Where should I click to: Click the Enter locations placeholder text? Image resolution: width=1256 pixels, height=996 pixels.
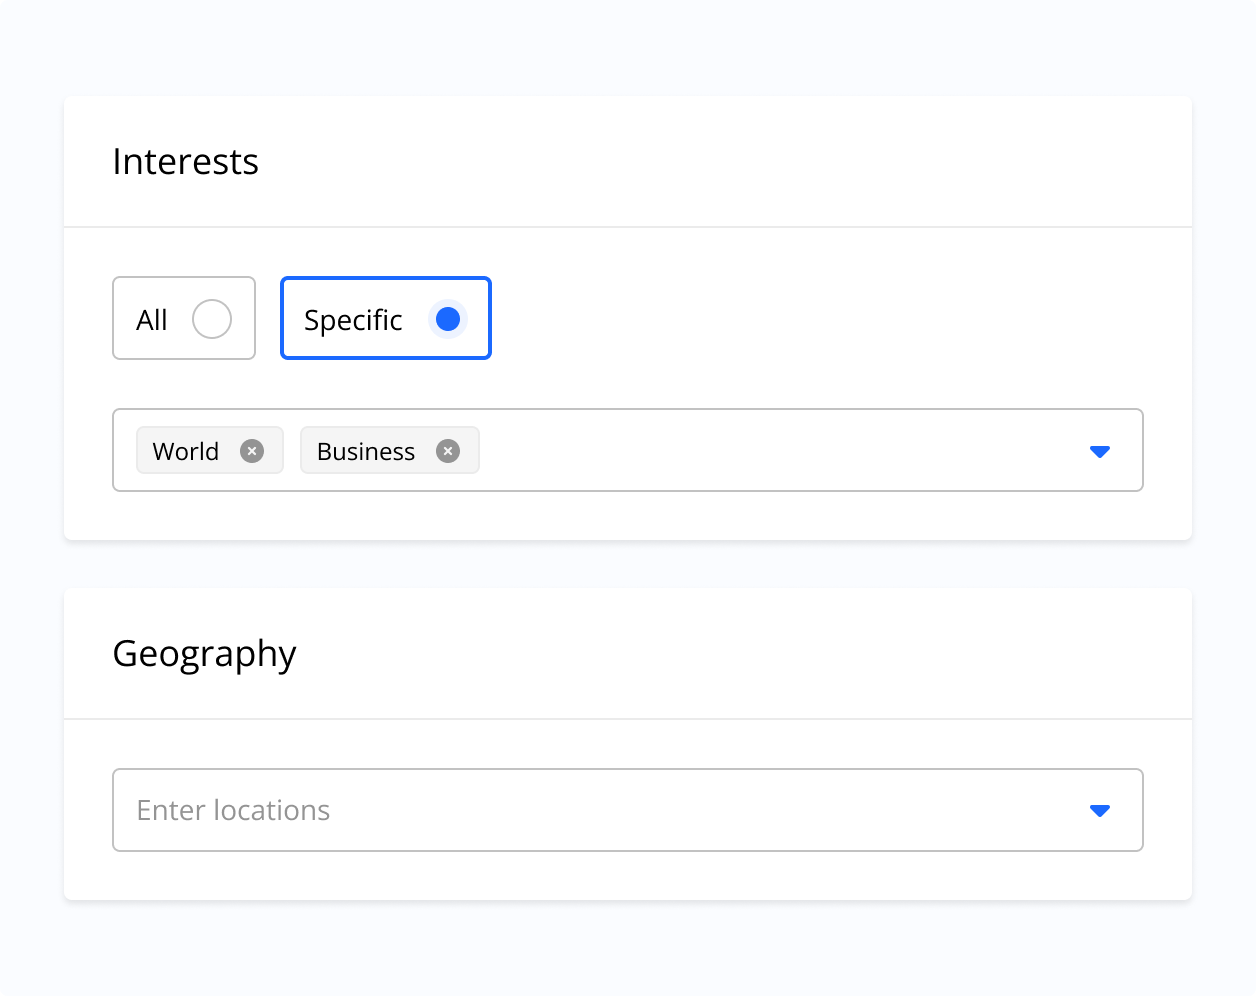pos(233,810)
